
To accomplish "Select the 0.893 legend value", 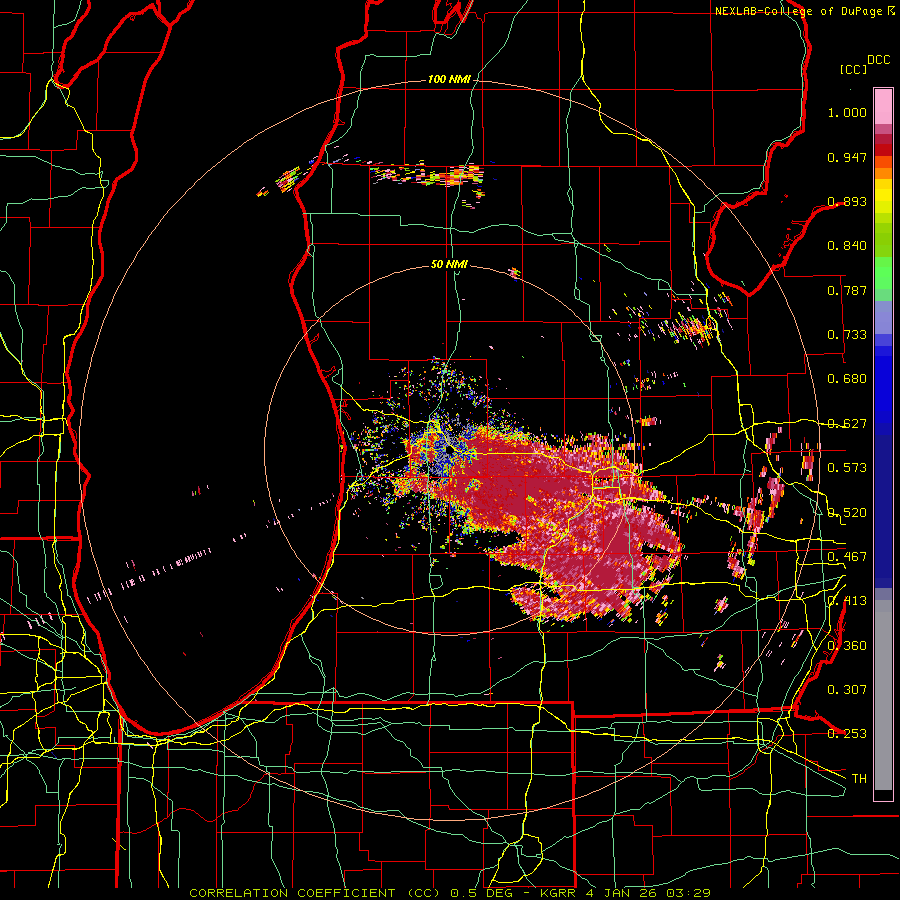I will [x=847, y=201].
